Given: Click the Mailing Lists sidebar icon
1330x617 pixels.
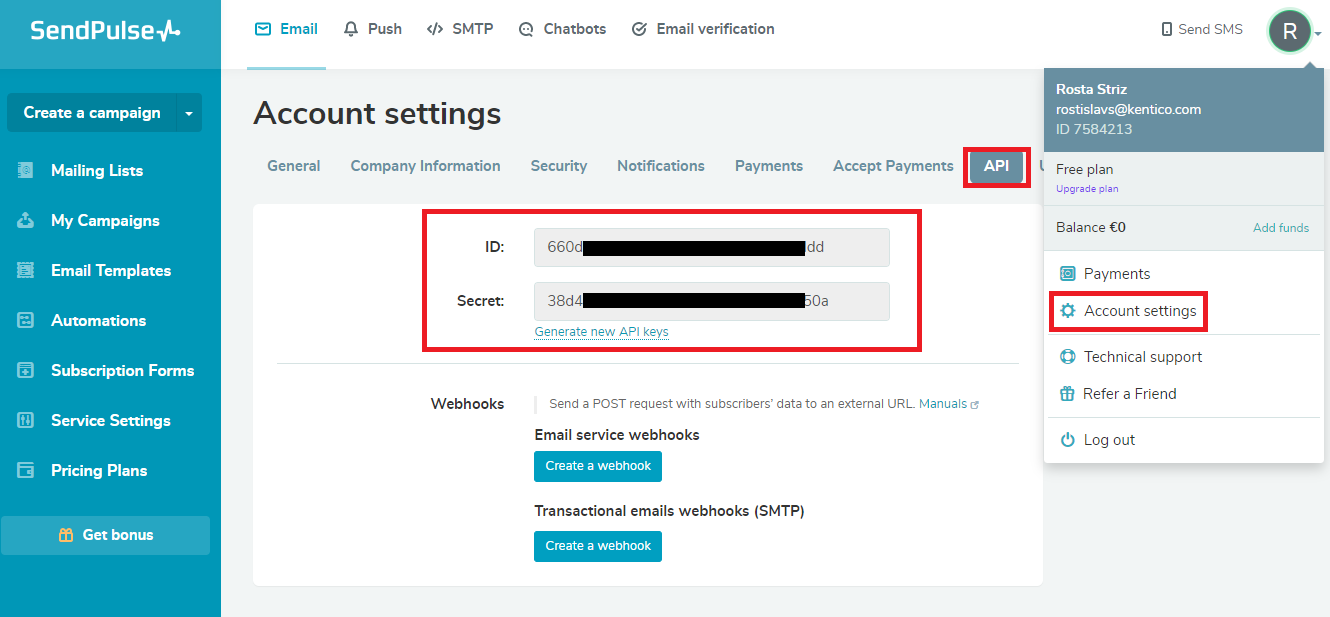Looking at the screenshot, I should (x=26, y=170).
